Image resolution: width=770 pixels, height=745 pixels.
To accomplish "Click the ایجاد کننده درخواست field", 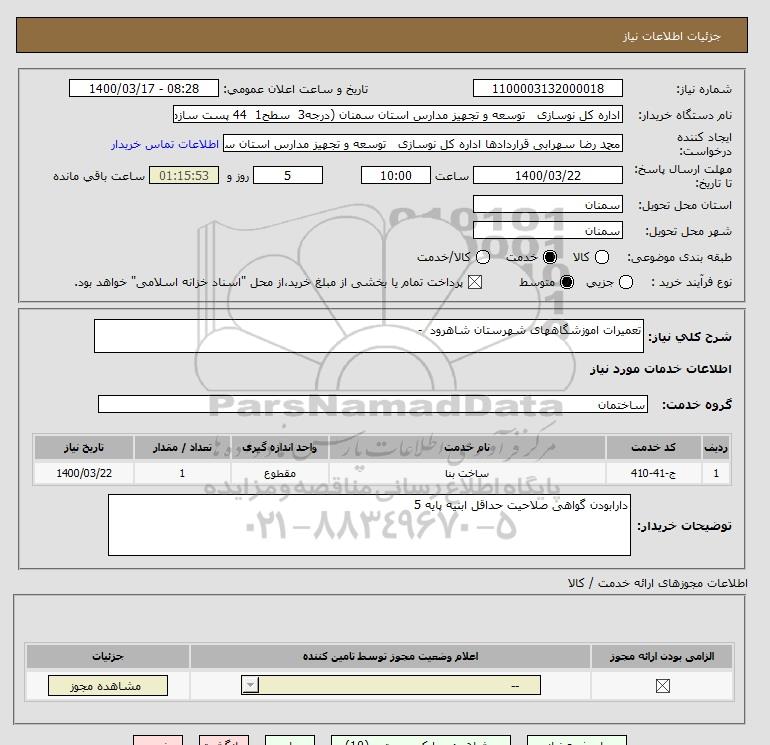I will click(x=423, y=144).
